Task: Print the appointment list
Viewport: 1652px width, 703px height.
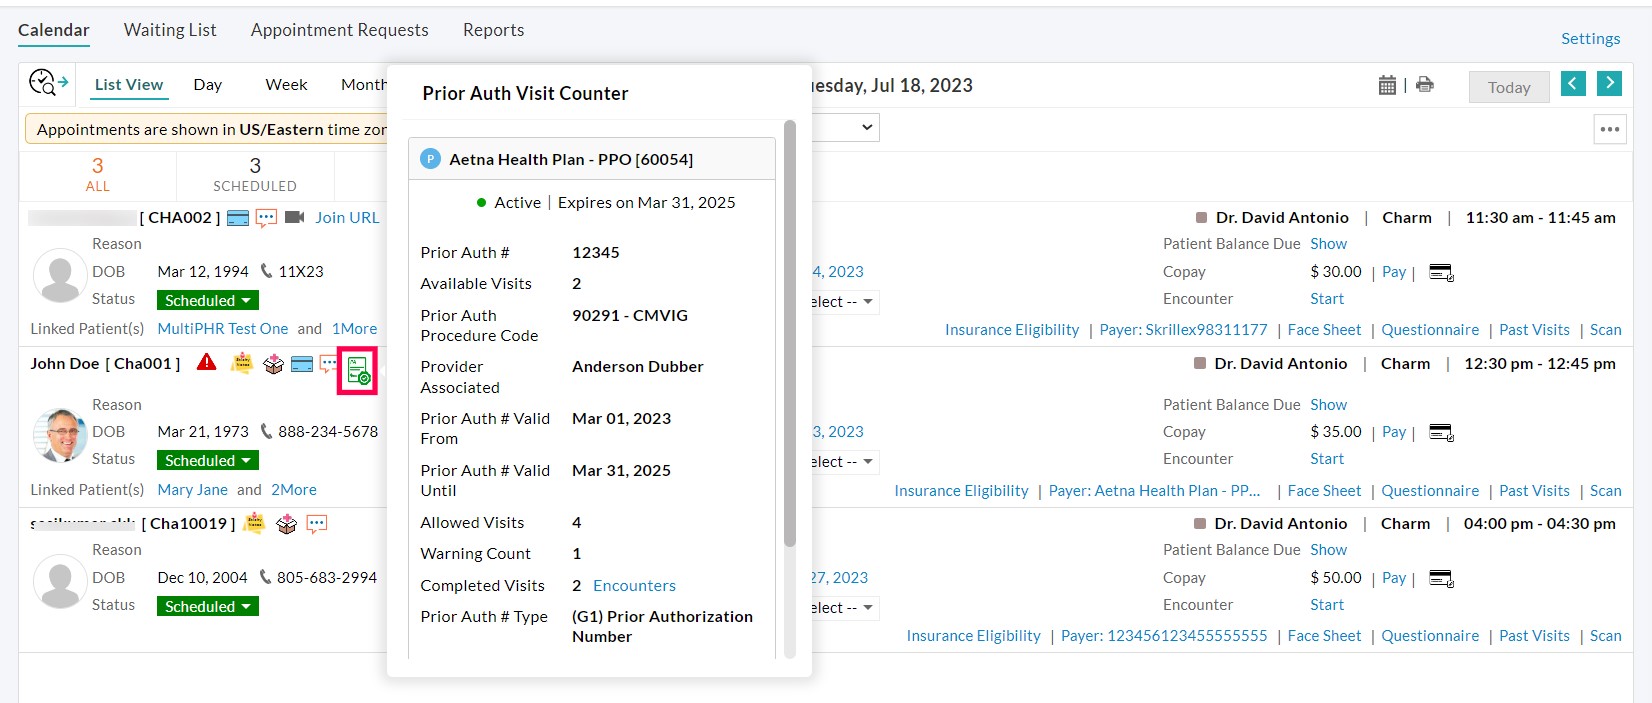Action: coord(1425,85)
